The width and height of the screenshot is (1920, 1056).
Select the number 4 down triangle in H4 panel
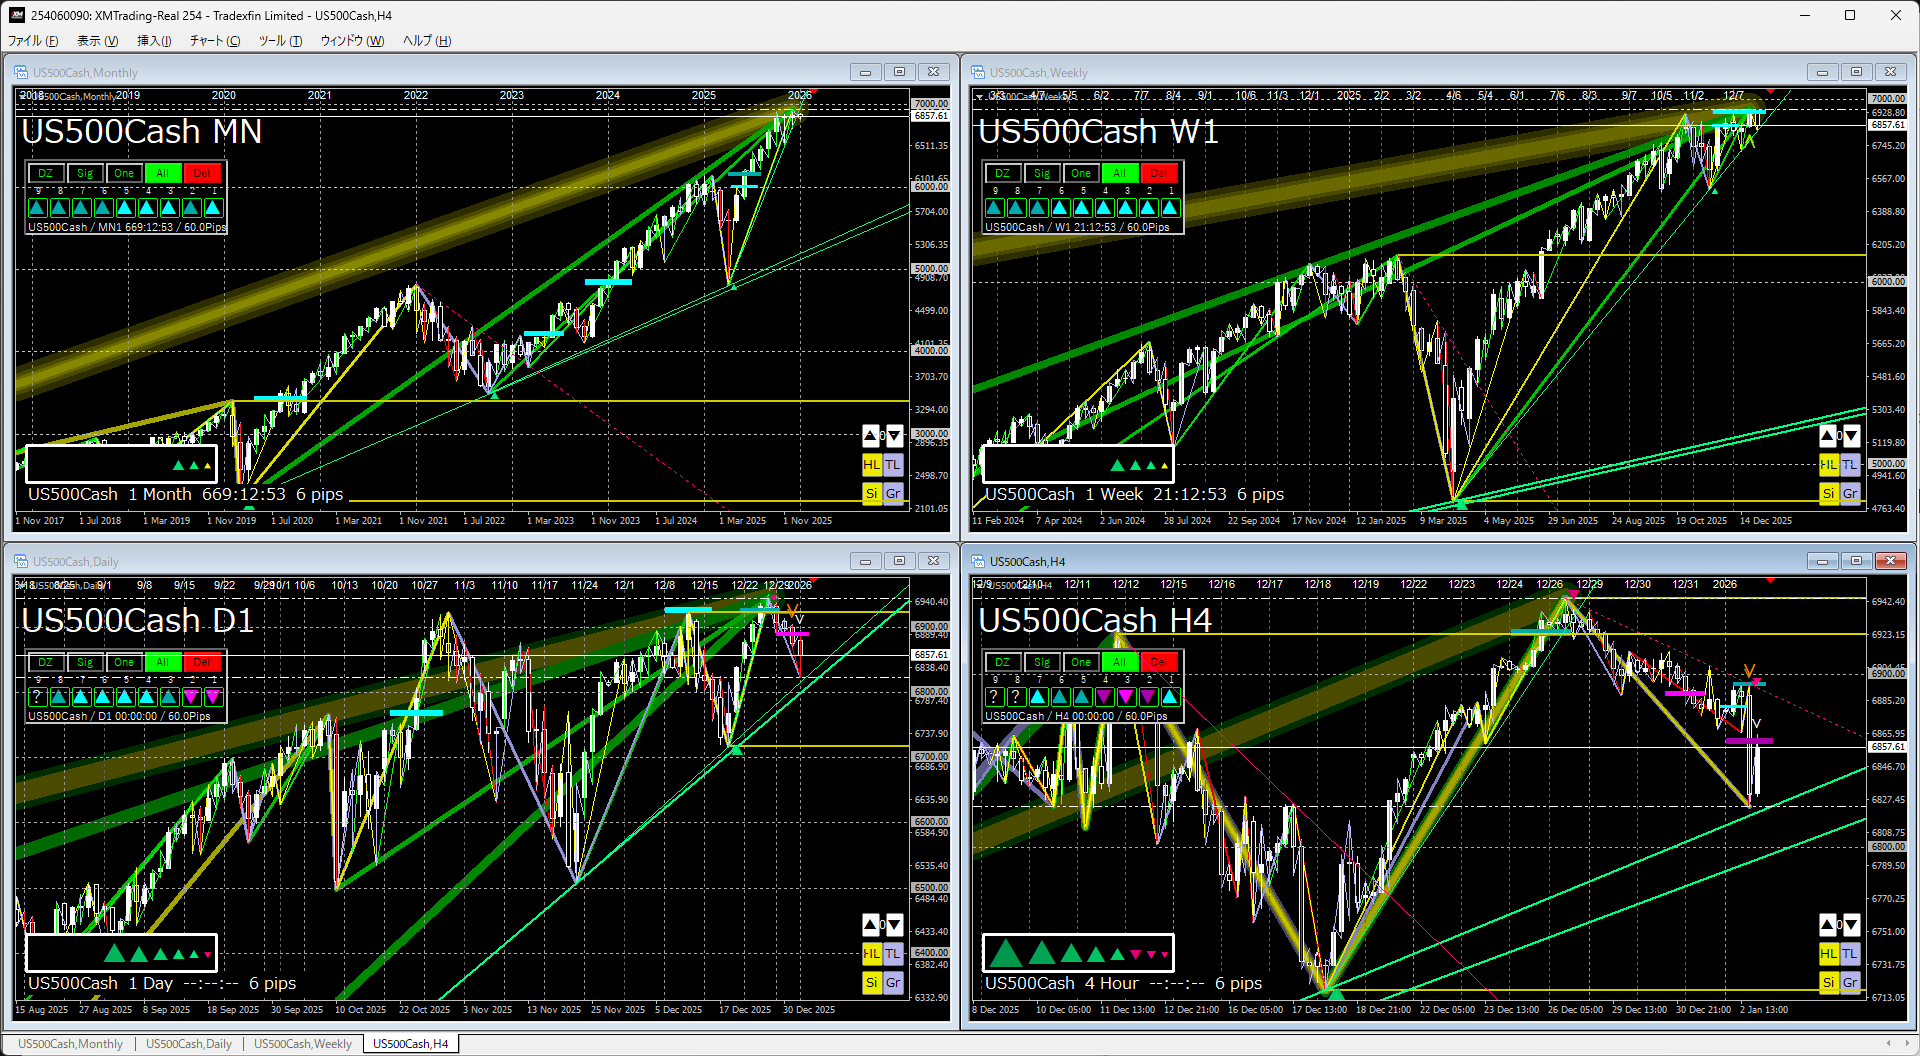coord(1104,697)
